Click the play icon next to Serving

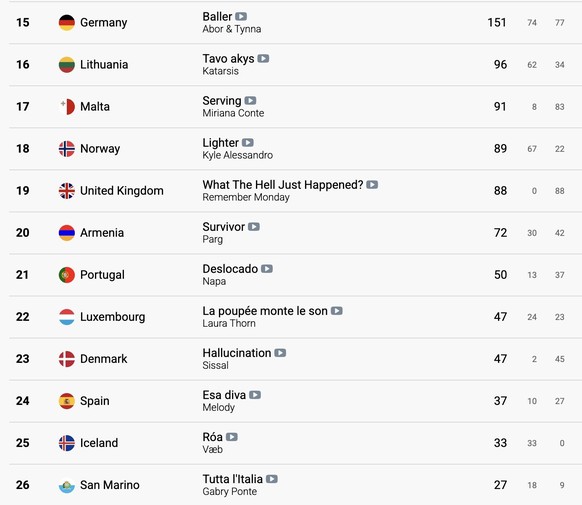pyautogui.click(x=250, y=101)
